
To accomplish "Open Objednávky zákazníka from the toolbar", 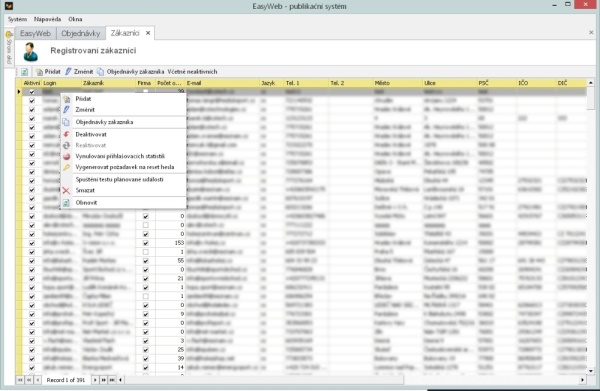I will coord(131,72).
